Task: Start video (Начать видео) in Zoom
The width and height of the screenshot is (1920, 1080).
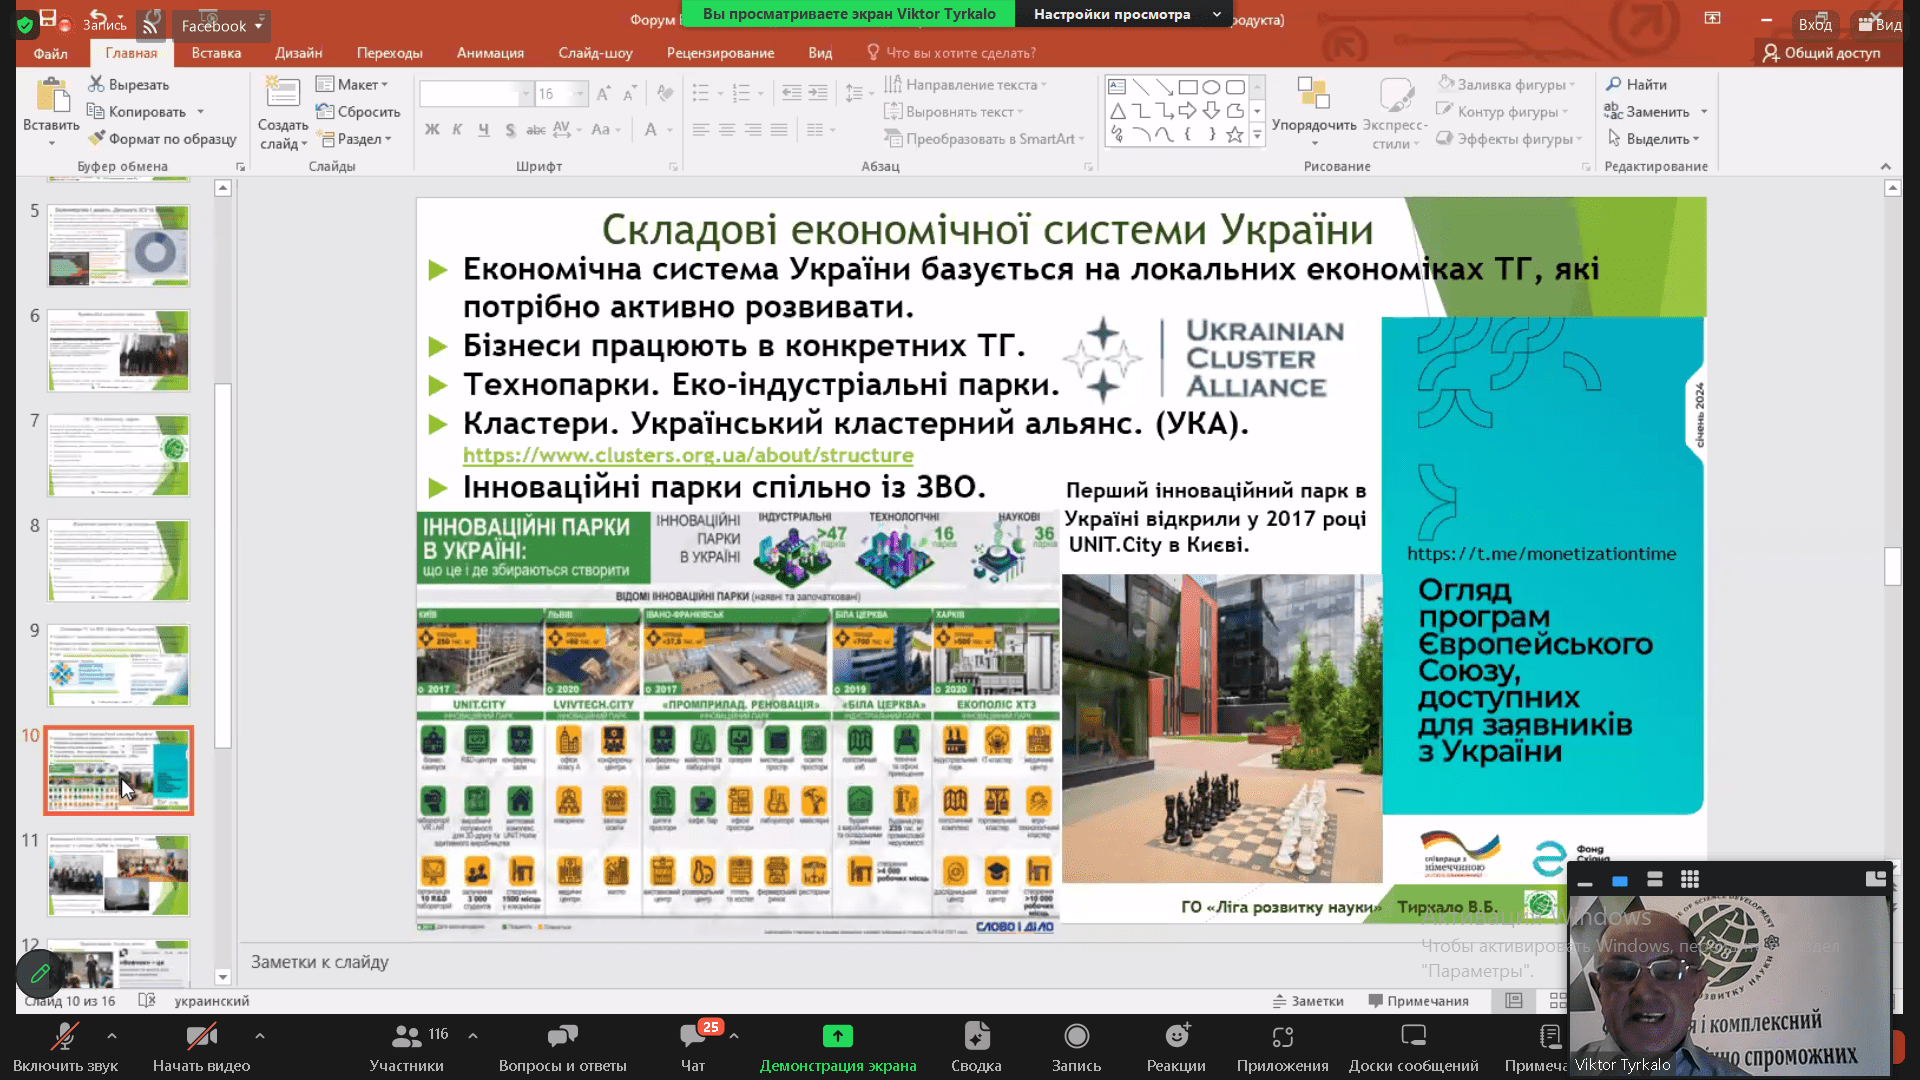Action: click(x=201, y=1047)
